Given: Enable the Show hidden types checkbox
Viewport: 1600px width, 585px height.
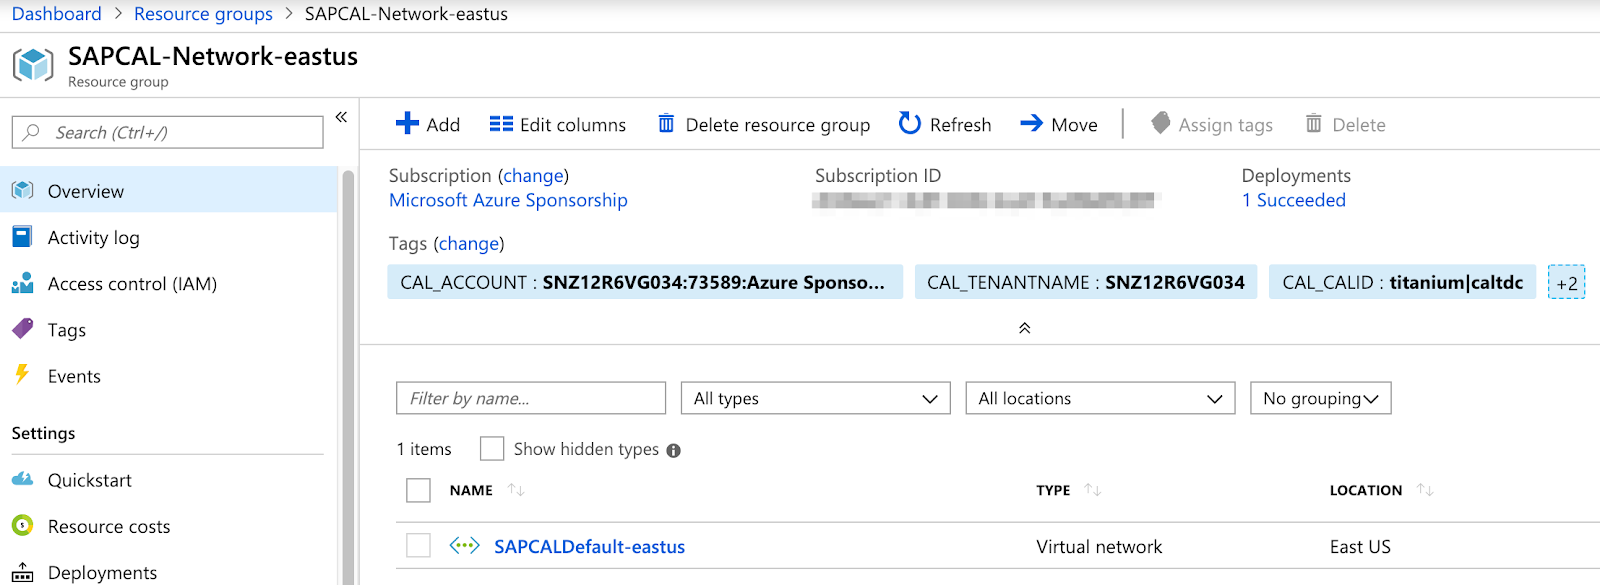Looking at the screenshot, I should pyautogui.click(x=492, y=449).
